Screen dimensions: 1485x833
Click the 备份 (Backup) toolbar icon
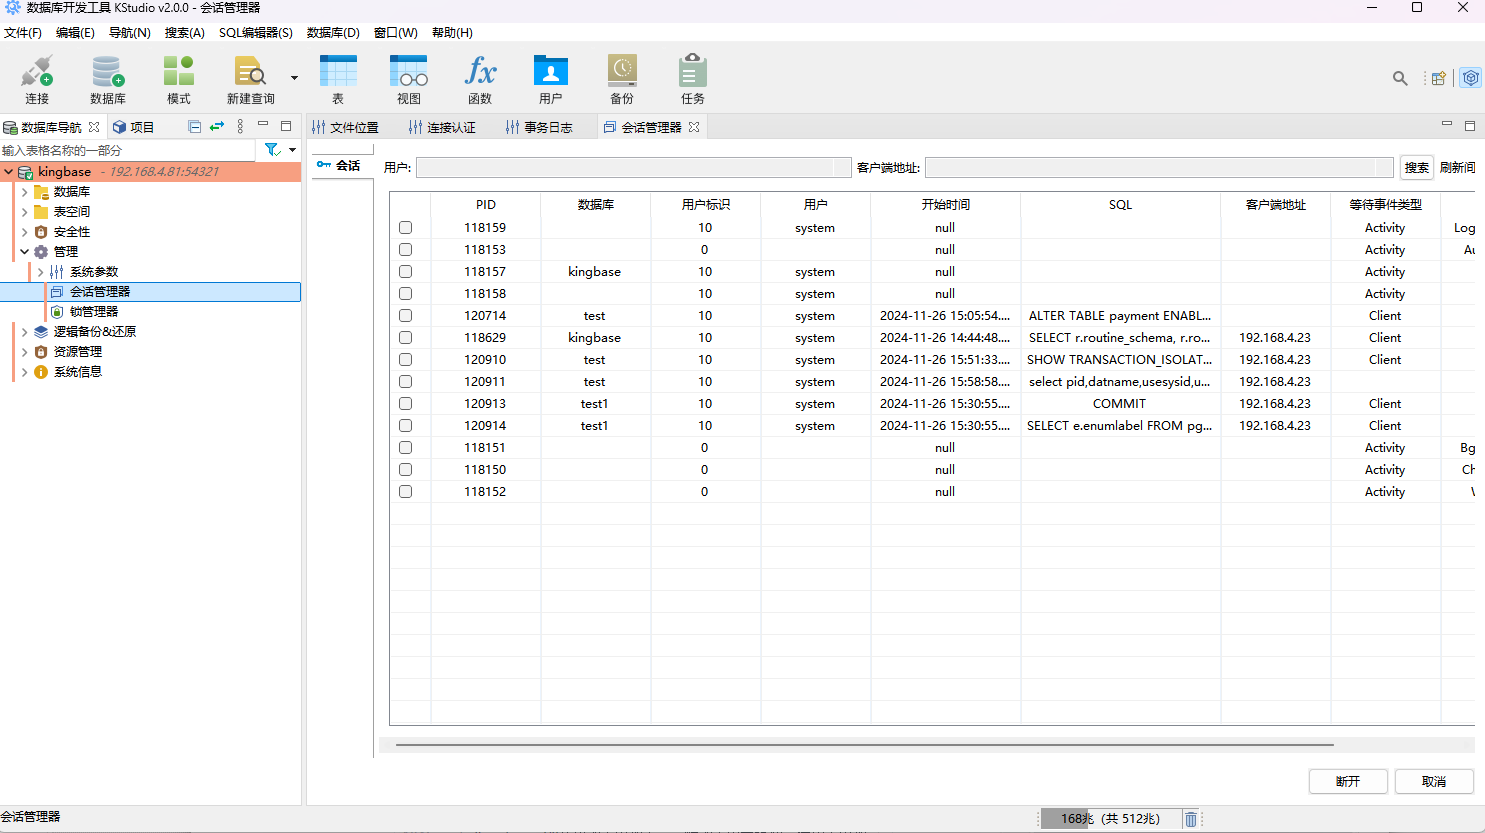[x=622, y=73]
